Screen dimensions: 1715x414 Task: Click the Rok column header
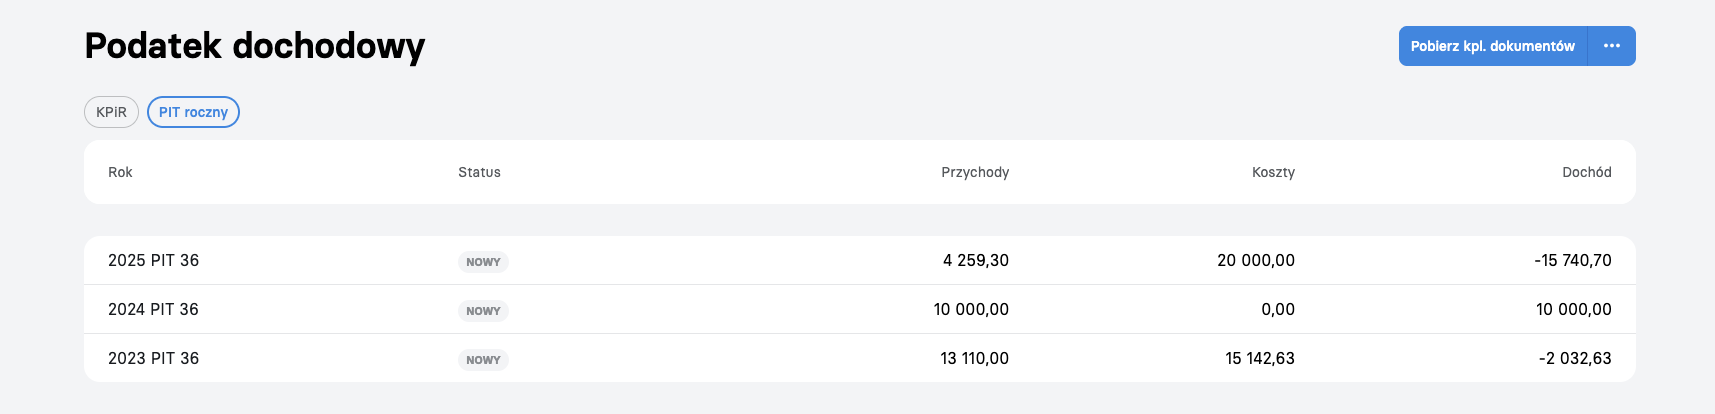[x=120, y=172]
